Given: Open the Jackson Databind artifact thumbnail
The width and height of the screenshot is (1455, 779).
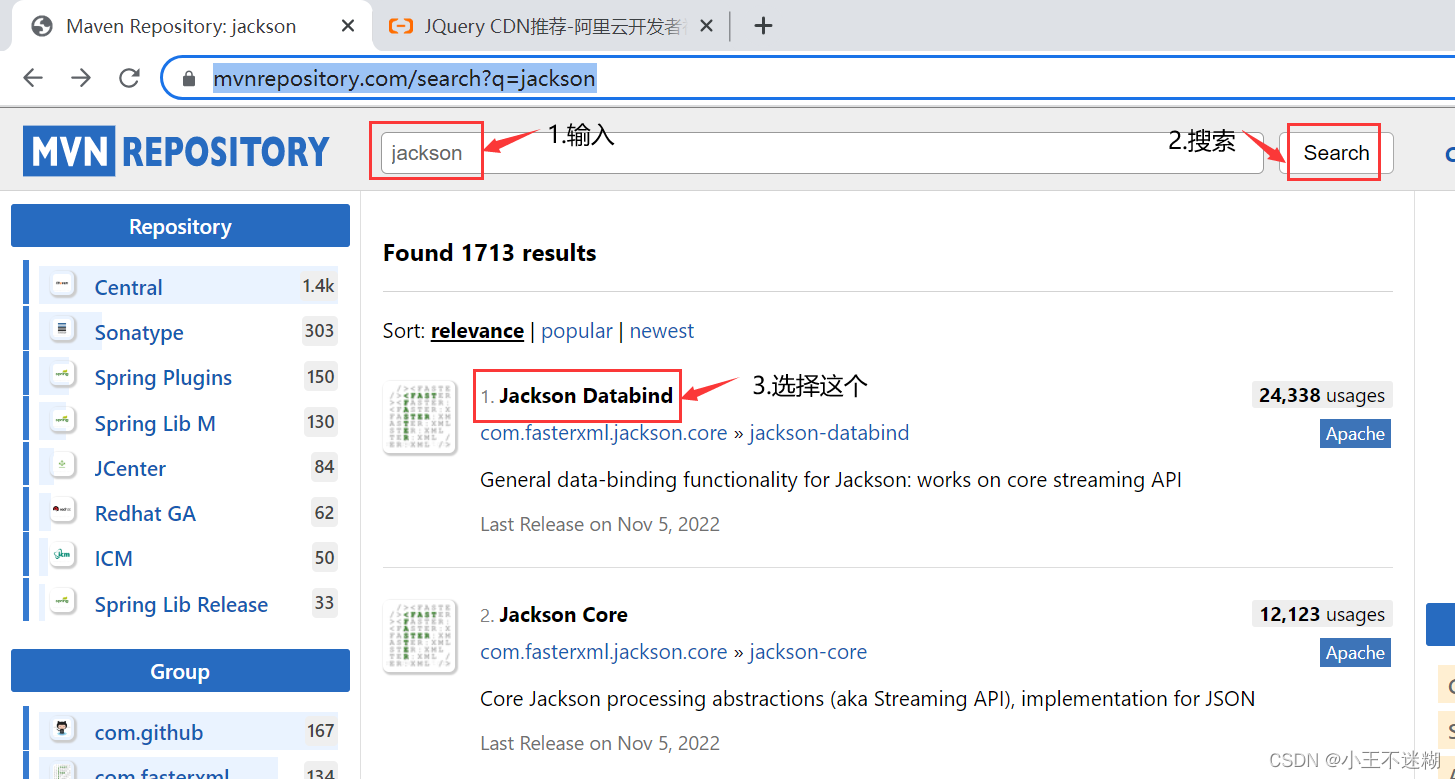Looking at the screenshot, I should [x=420, y=418].
